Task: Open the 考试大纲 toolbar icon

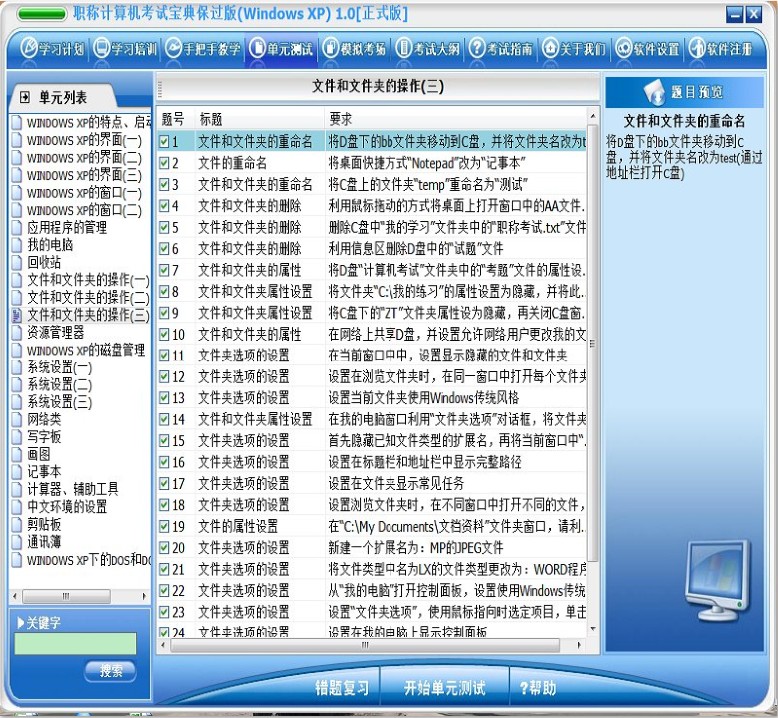Action: (x=403, y=49)
